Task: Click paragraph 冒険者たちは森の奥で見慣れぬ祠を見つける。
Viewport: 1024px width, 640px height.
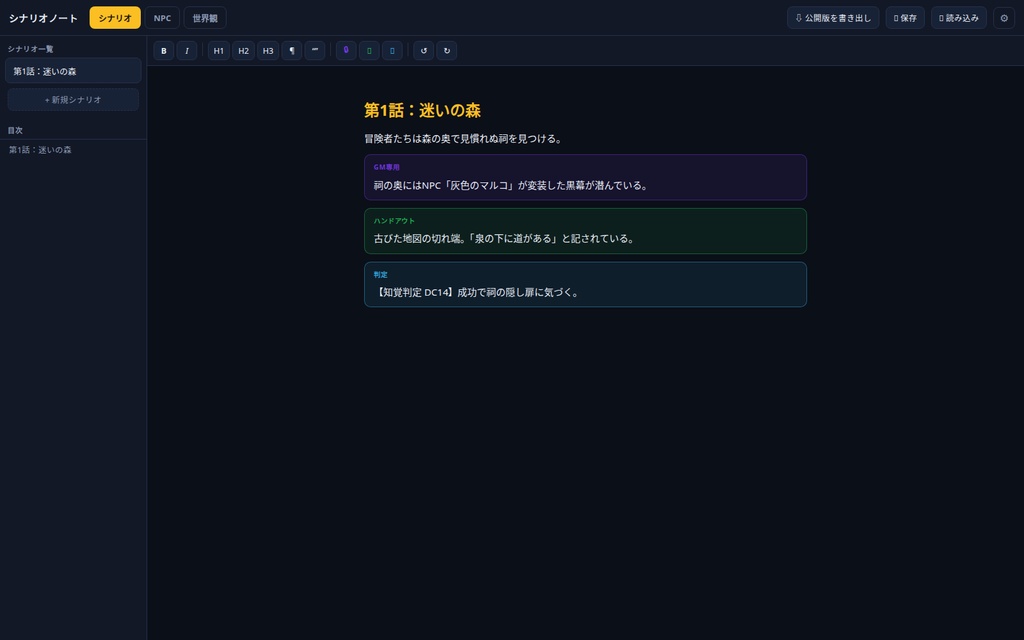Action: pos(464,138)
